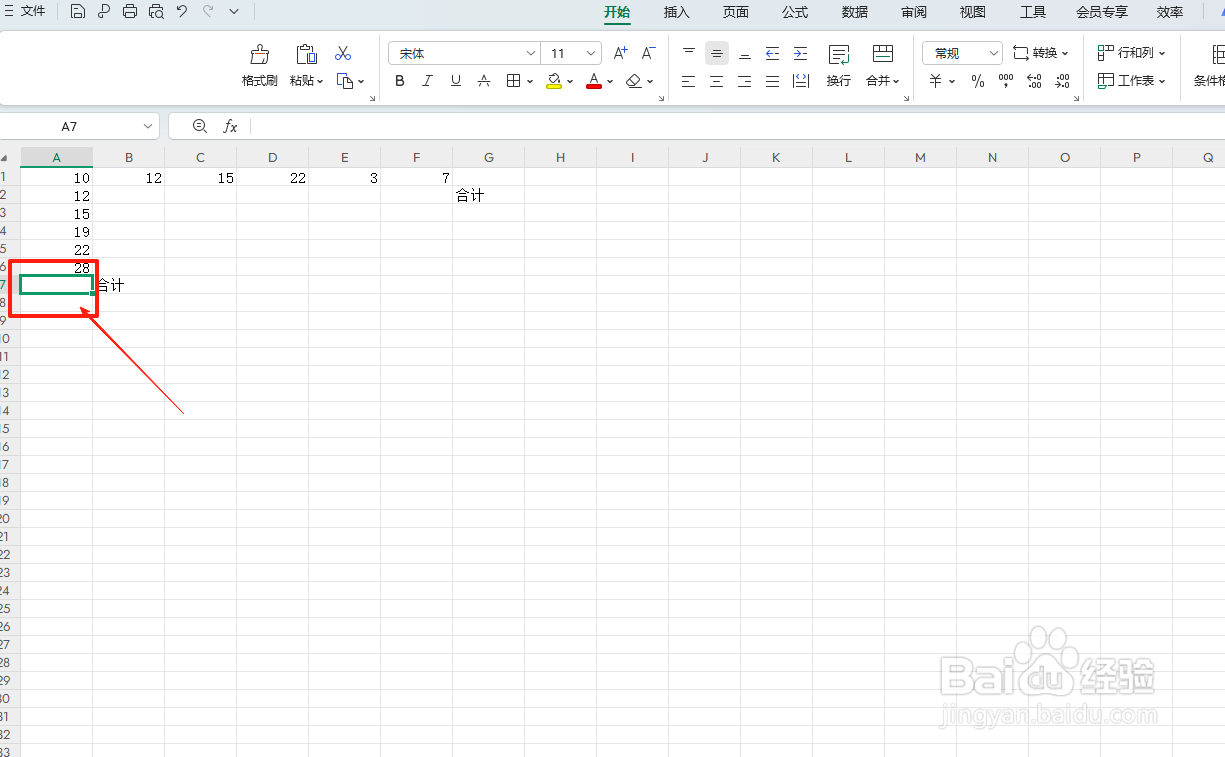Click the distributed alignment icon
The image size is (1225, 757).
coord(800,81)
